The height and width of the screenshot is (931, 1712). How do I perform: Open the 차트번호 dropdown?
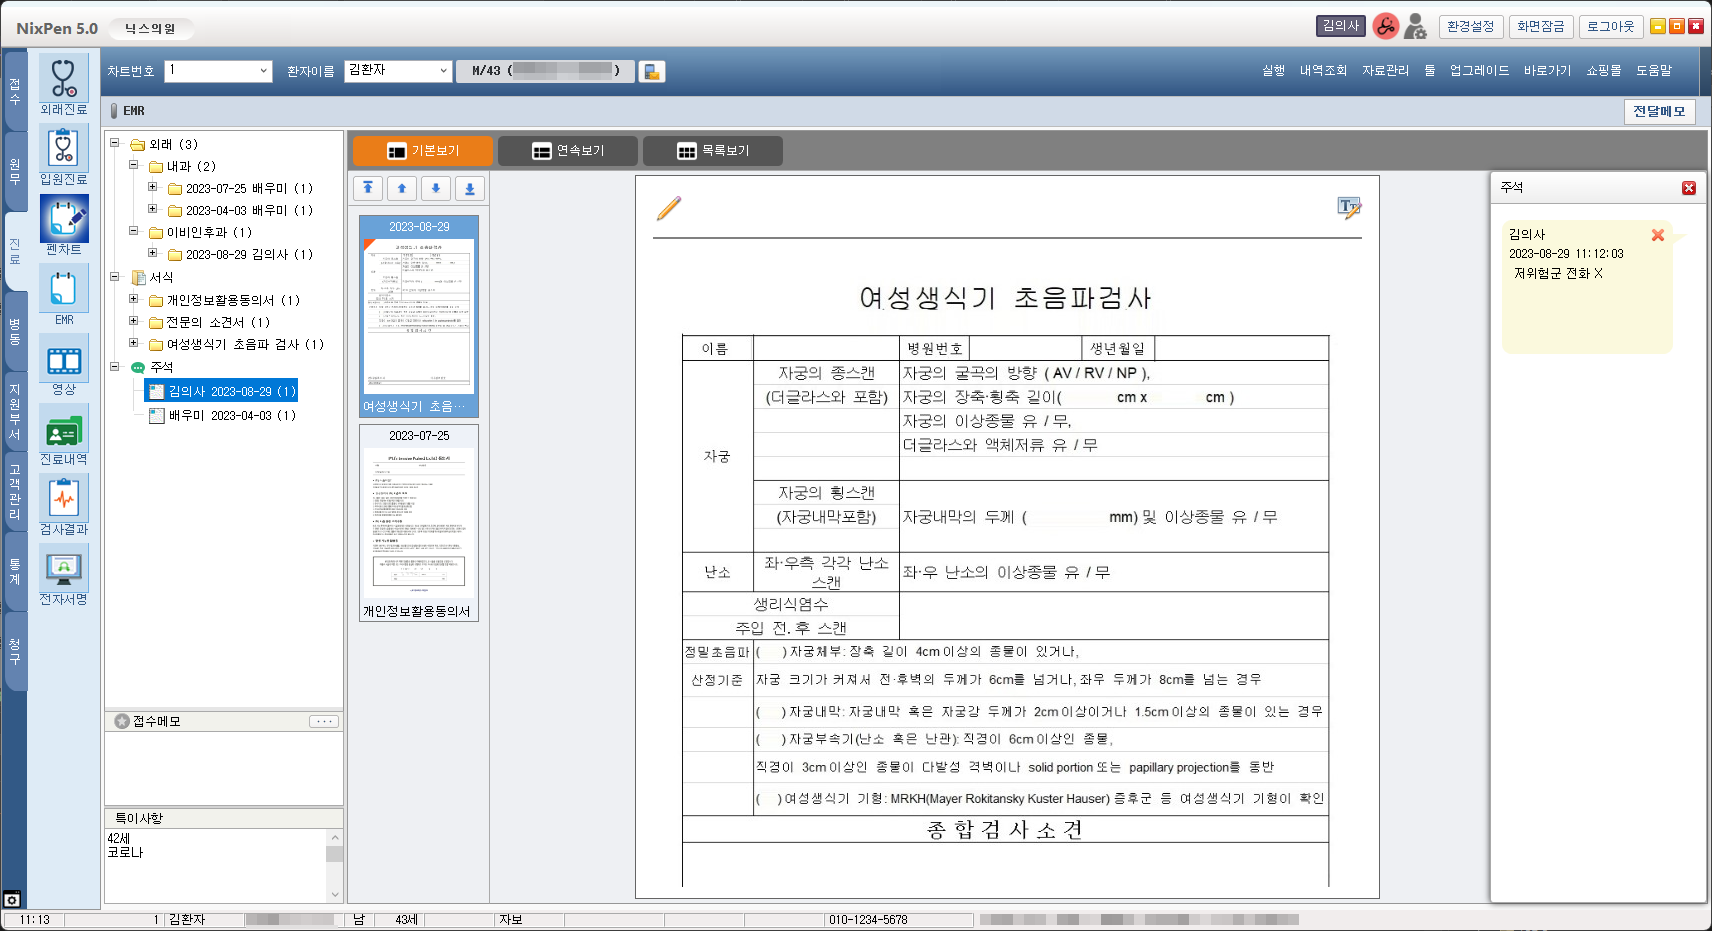[263, 71]
